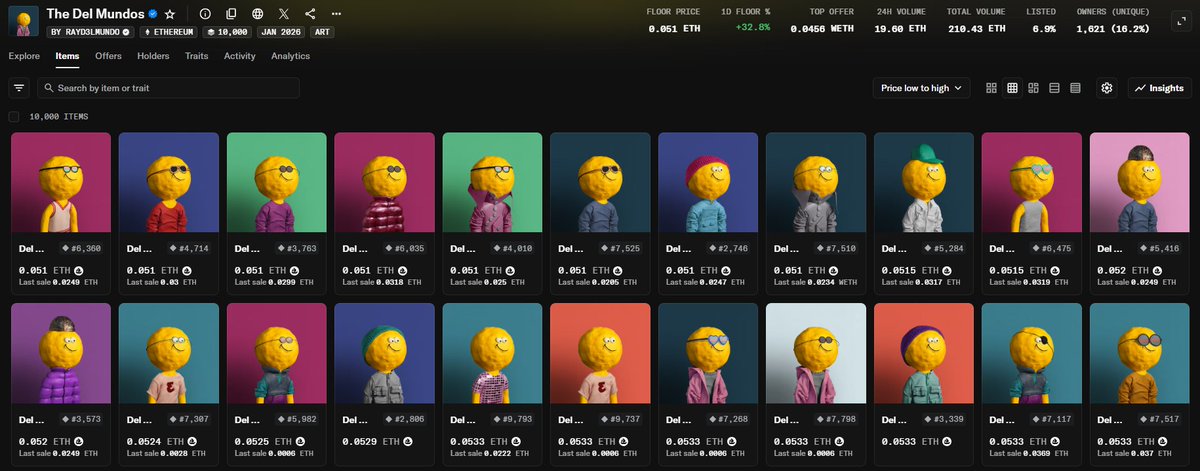This screenshot has height=471, width=1200.
Task: Open the Price low to high dropdown
Action: (x=921, y=88)
